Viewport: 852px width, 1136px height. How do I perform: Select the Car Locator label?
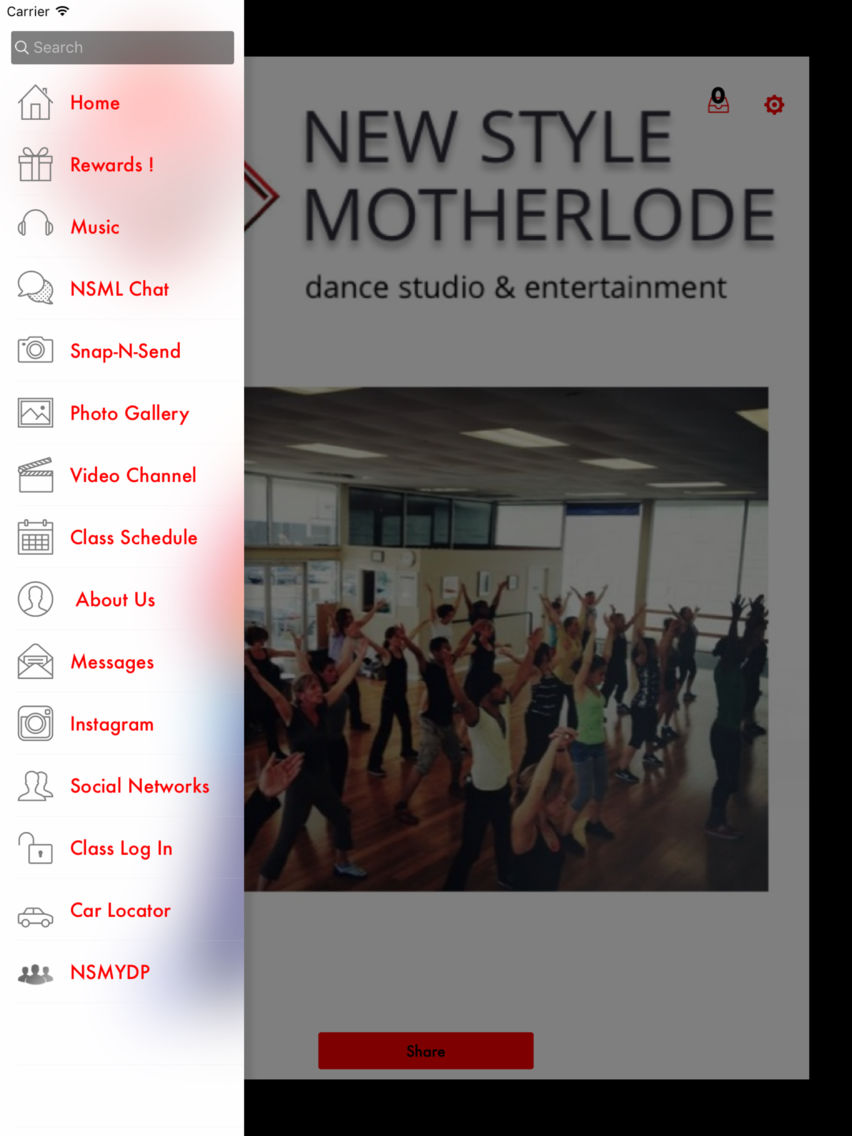tap(120, 911)
